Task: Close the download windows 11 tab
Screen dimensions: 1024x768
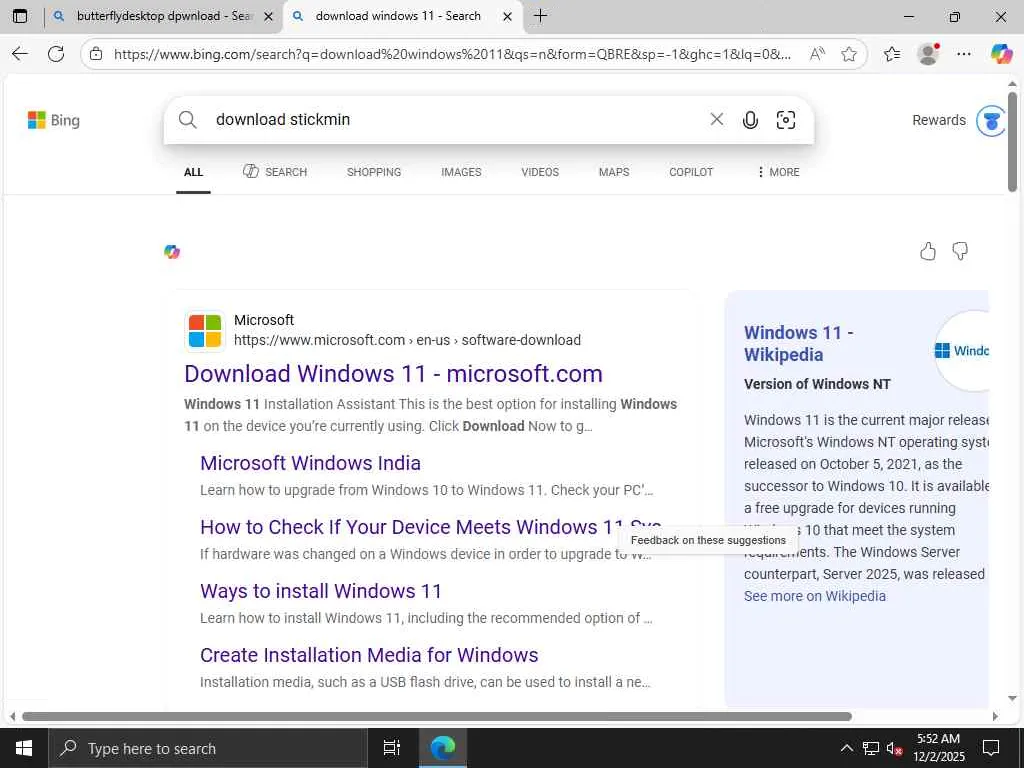Action: pos(507,17)
